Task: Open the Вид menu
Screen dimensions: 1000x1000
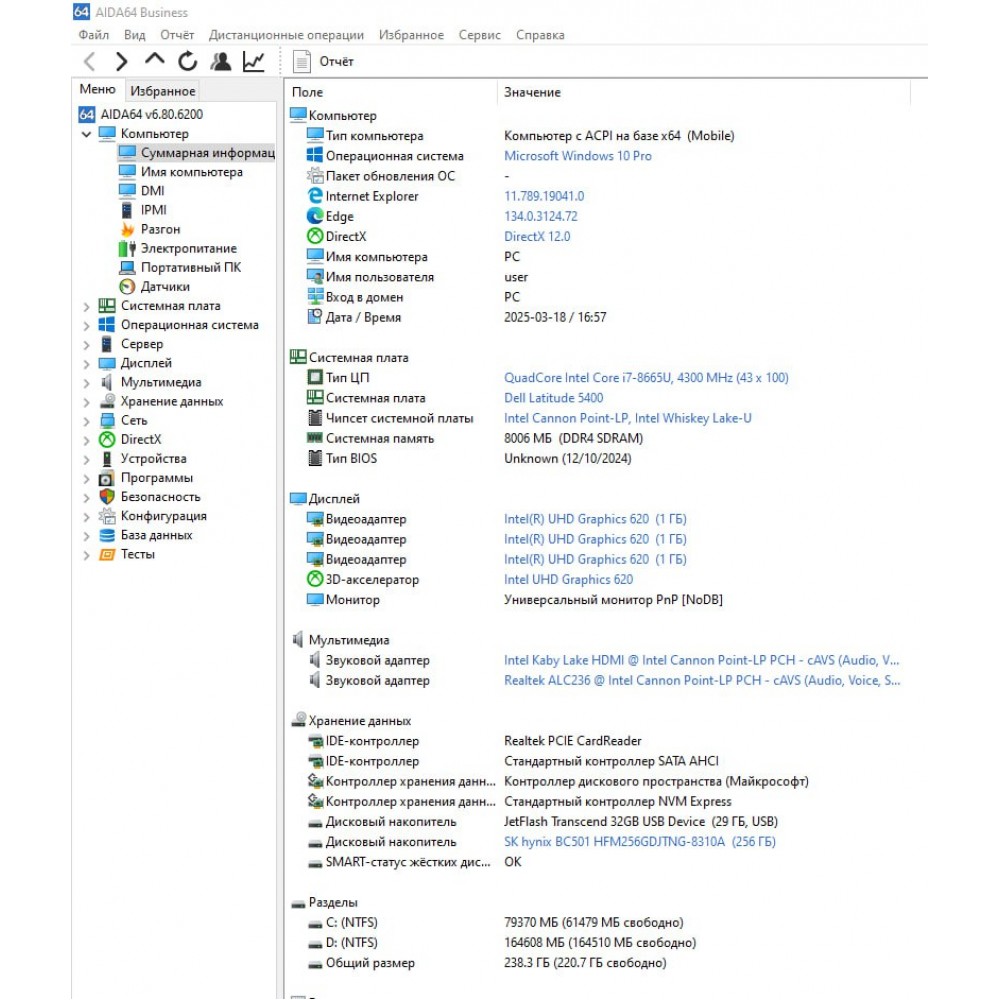Action: [135, 35]
